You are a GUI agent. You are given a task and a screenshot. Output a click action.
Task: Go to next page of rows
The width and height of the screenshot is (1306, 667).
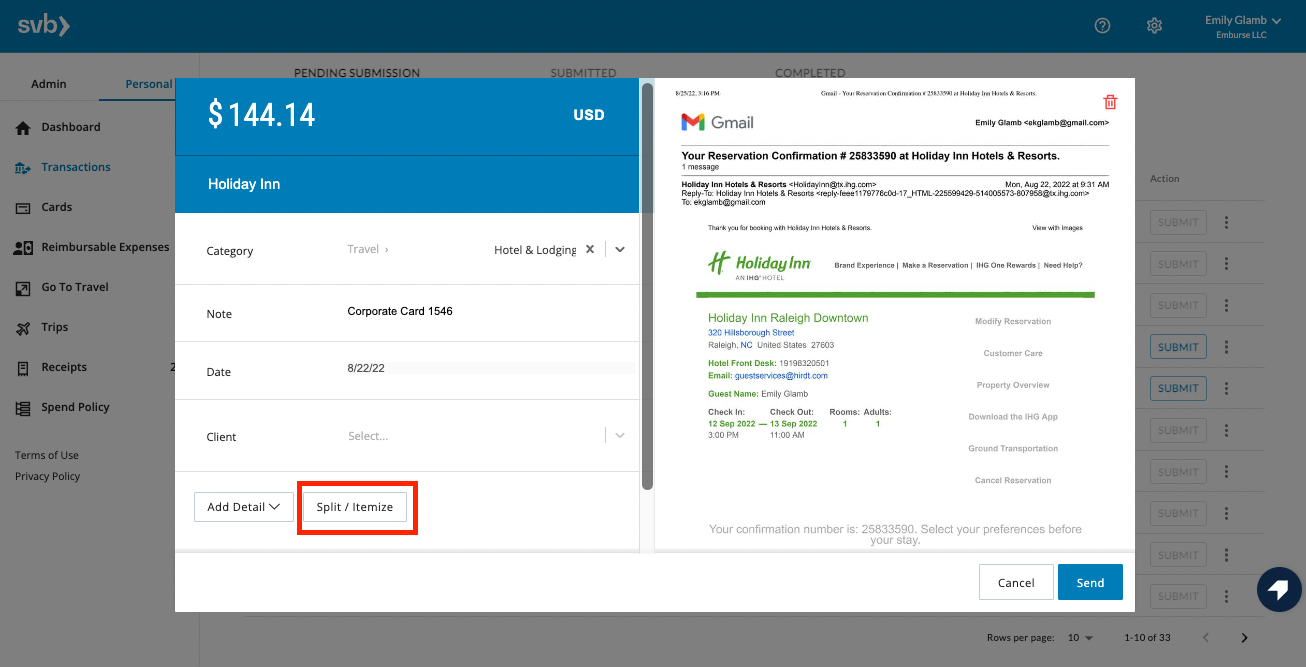click(1244, 638)
